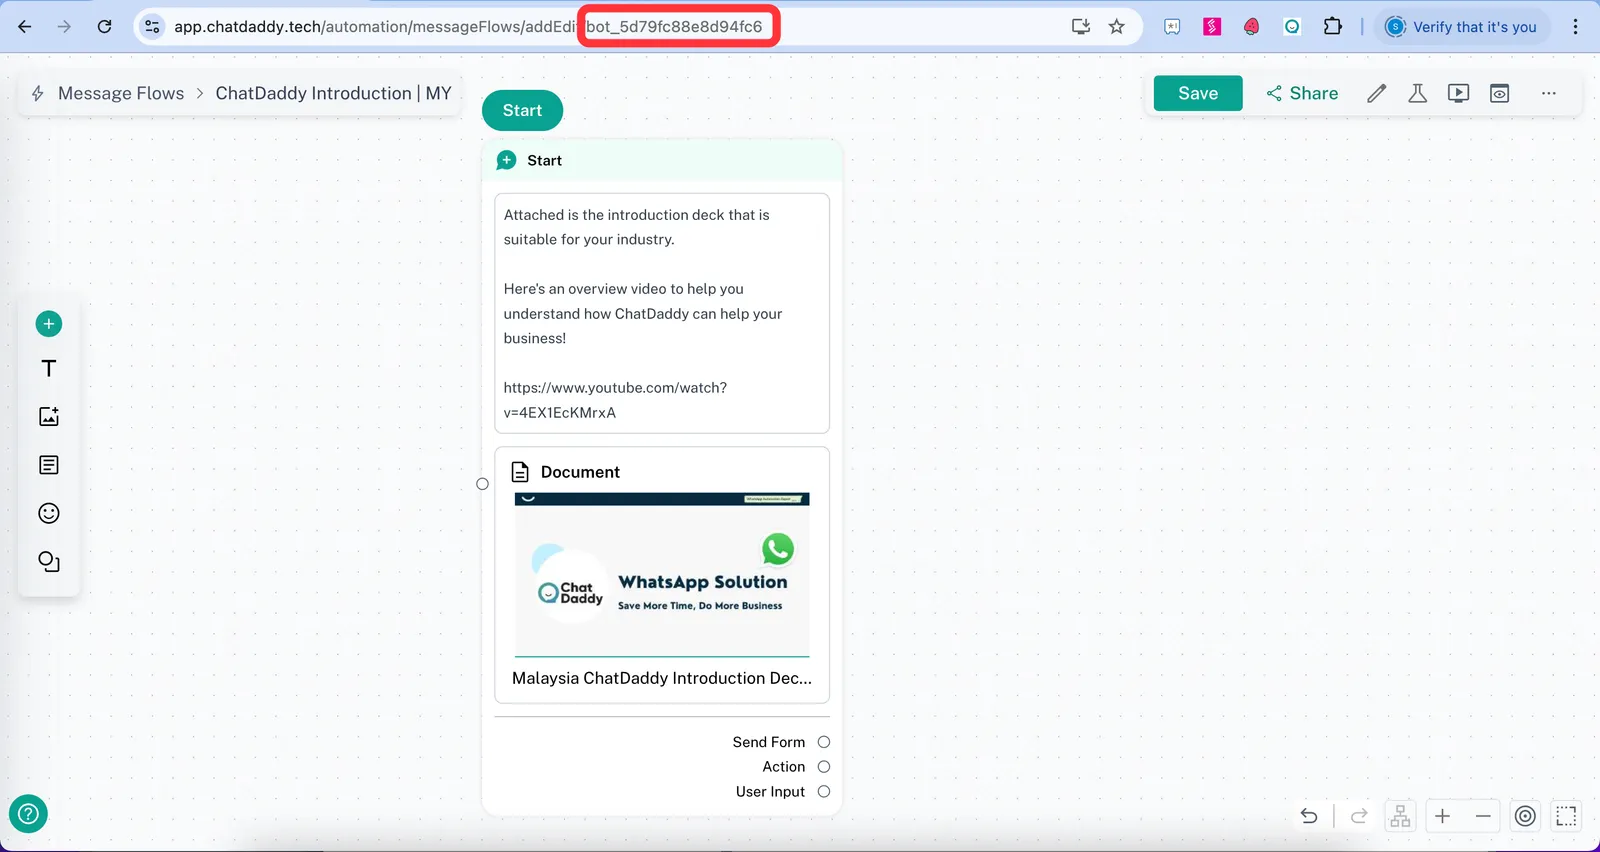Open Chrome's three-dot browser menu
Screen dimensions: 1600x852
coord(1575,27)
